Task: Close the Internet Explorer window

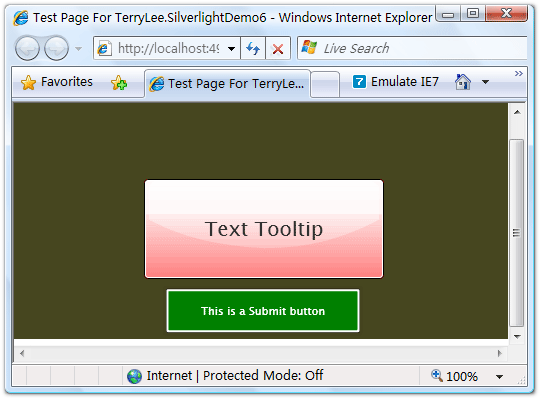Action: pyautogui.click(x=506, y=14)
